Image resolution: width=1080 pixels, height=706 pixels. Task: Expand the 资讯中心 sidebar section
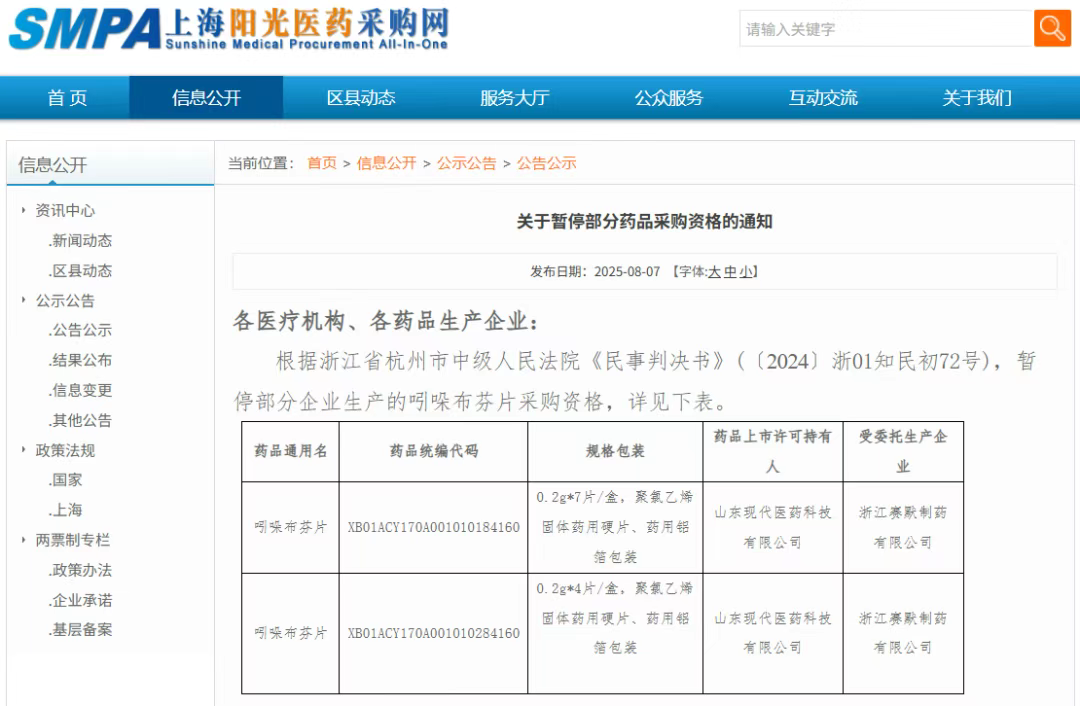point(65,210)
